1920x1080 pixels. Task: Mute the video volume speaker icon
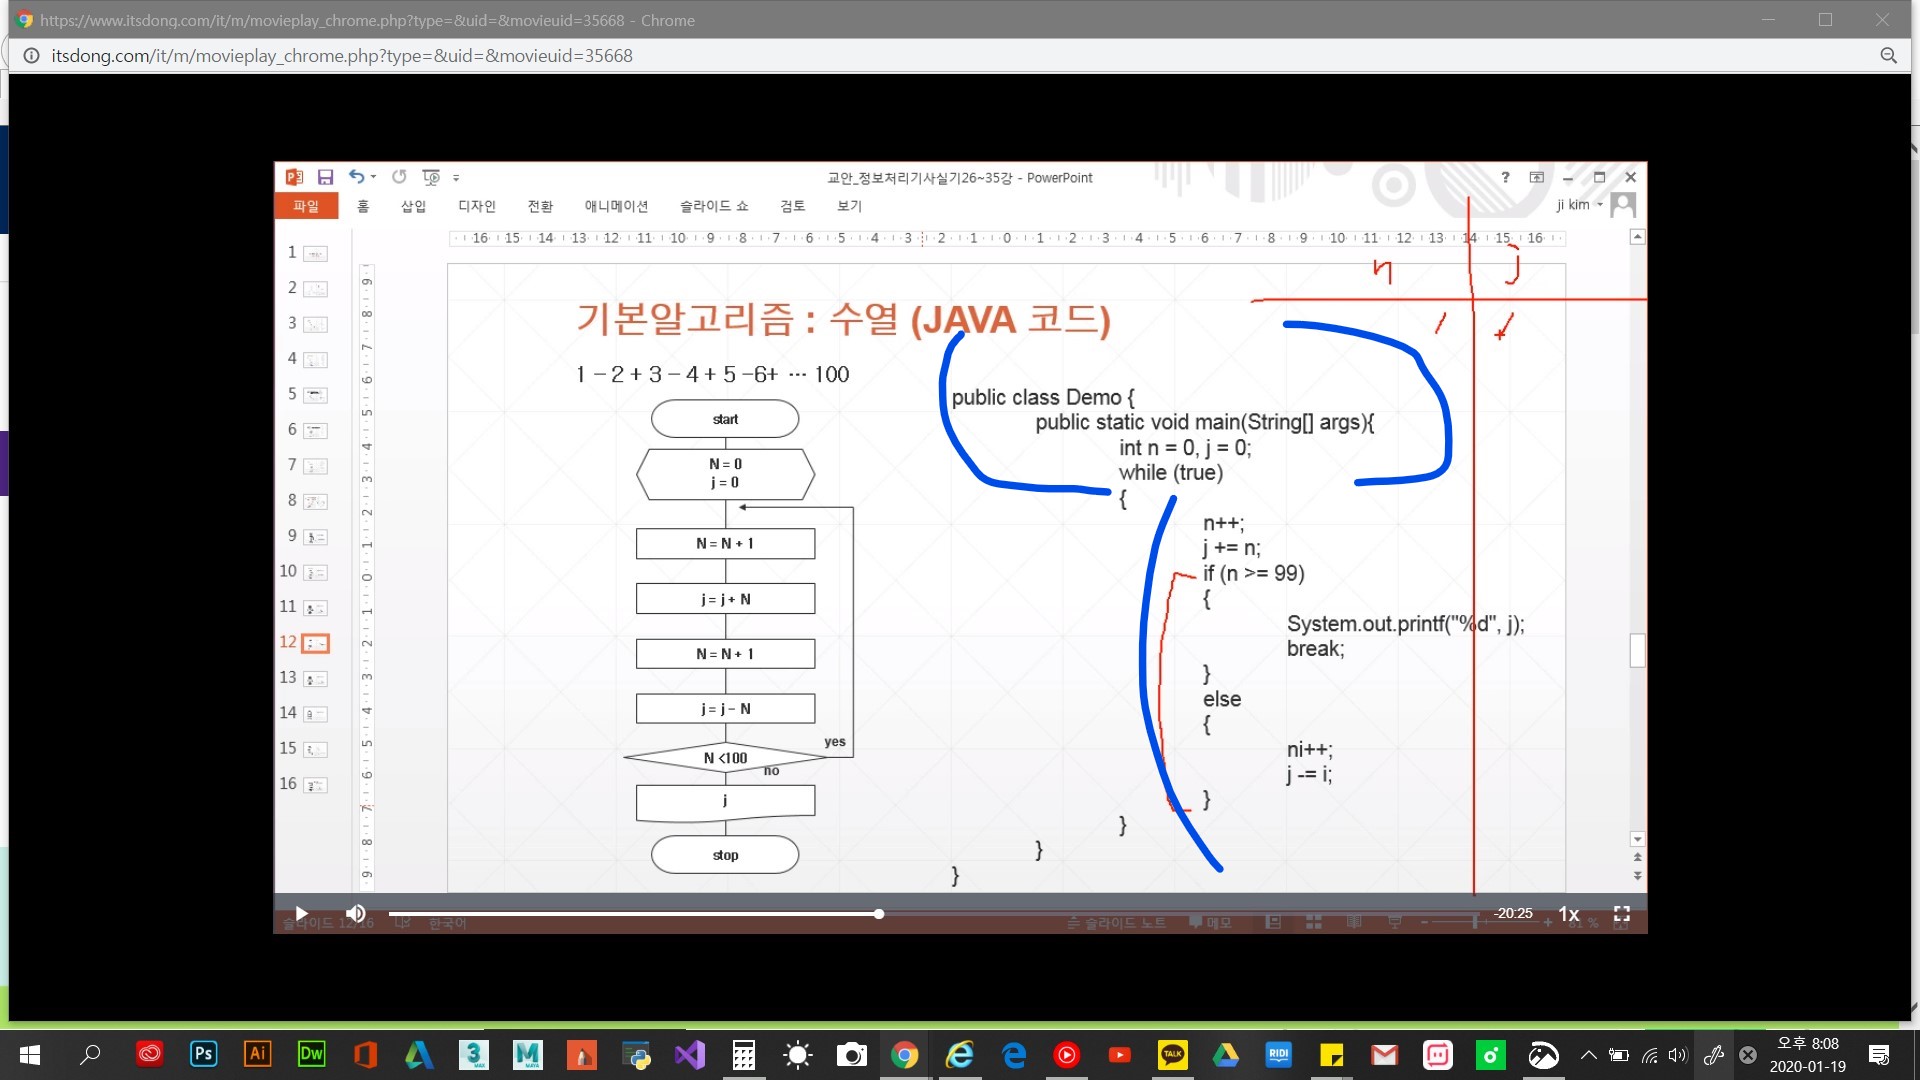tap(355, 913)
